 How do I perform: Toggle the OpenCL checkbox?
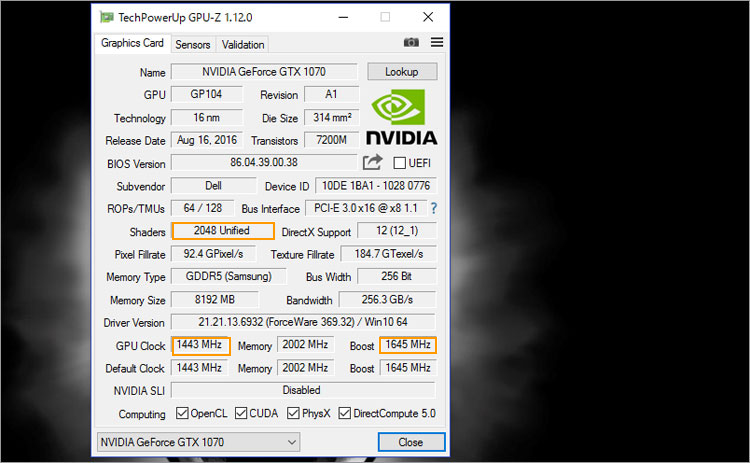(x=182, y=413)
